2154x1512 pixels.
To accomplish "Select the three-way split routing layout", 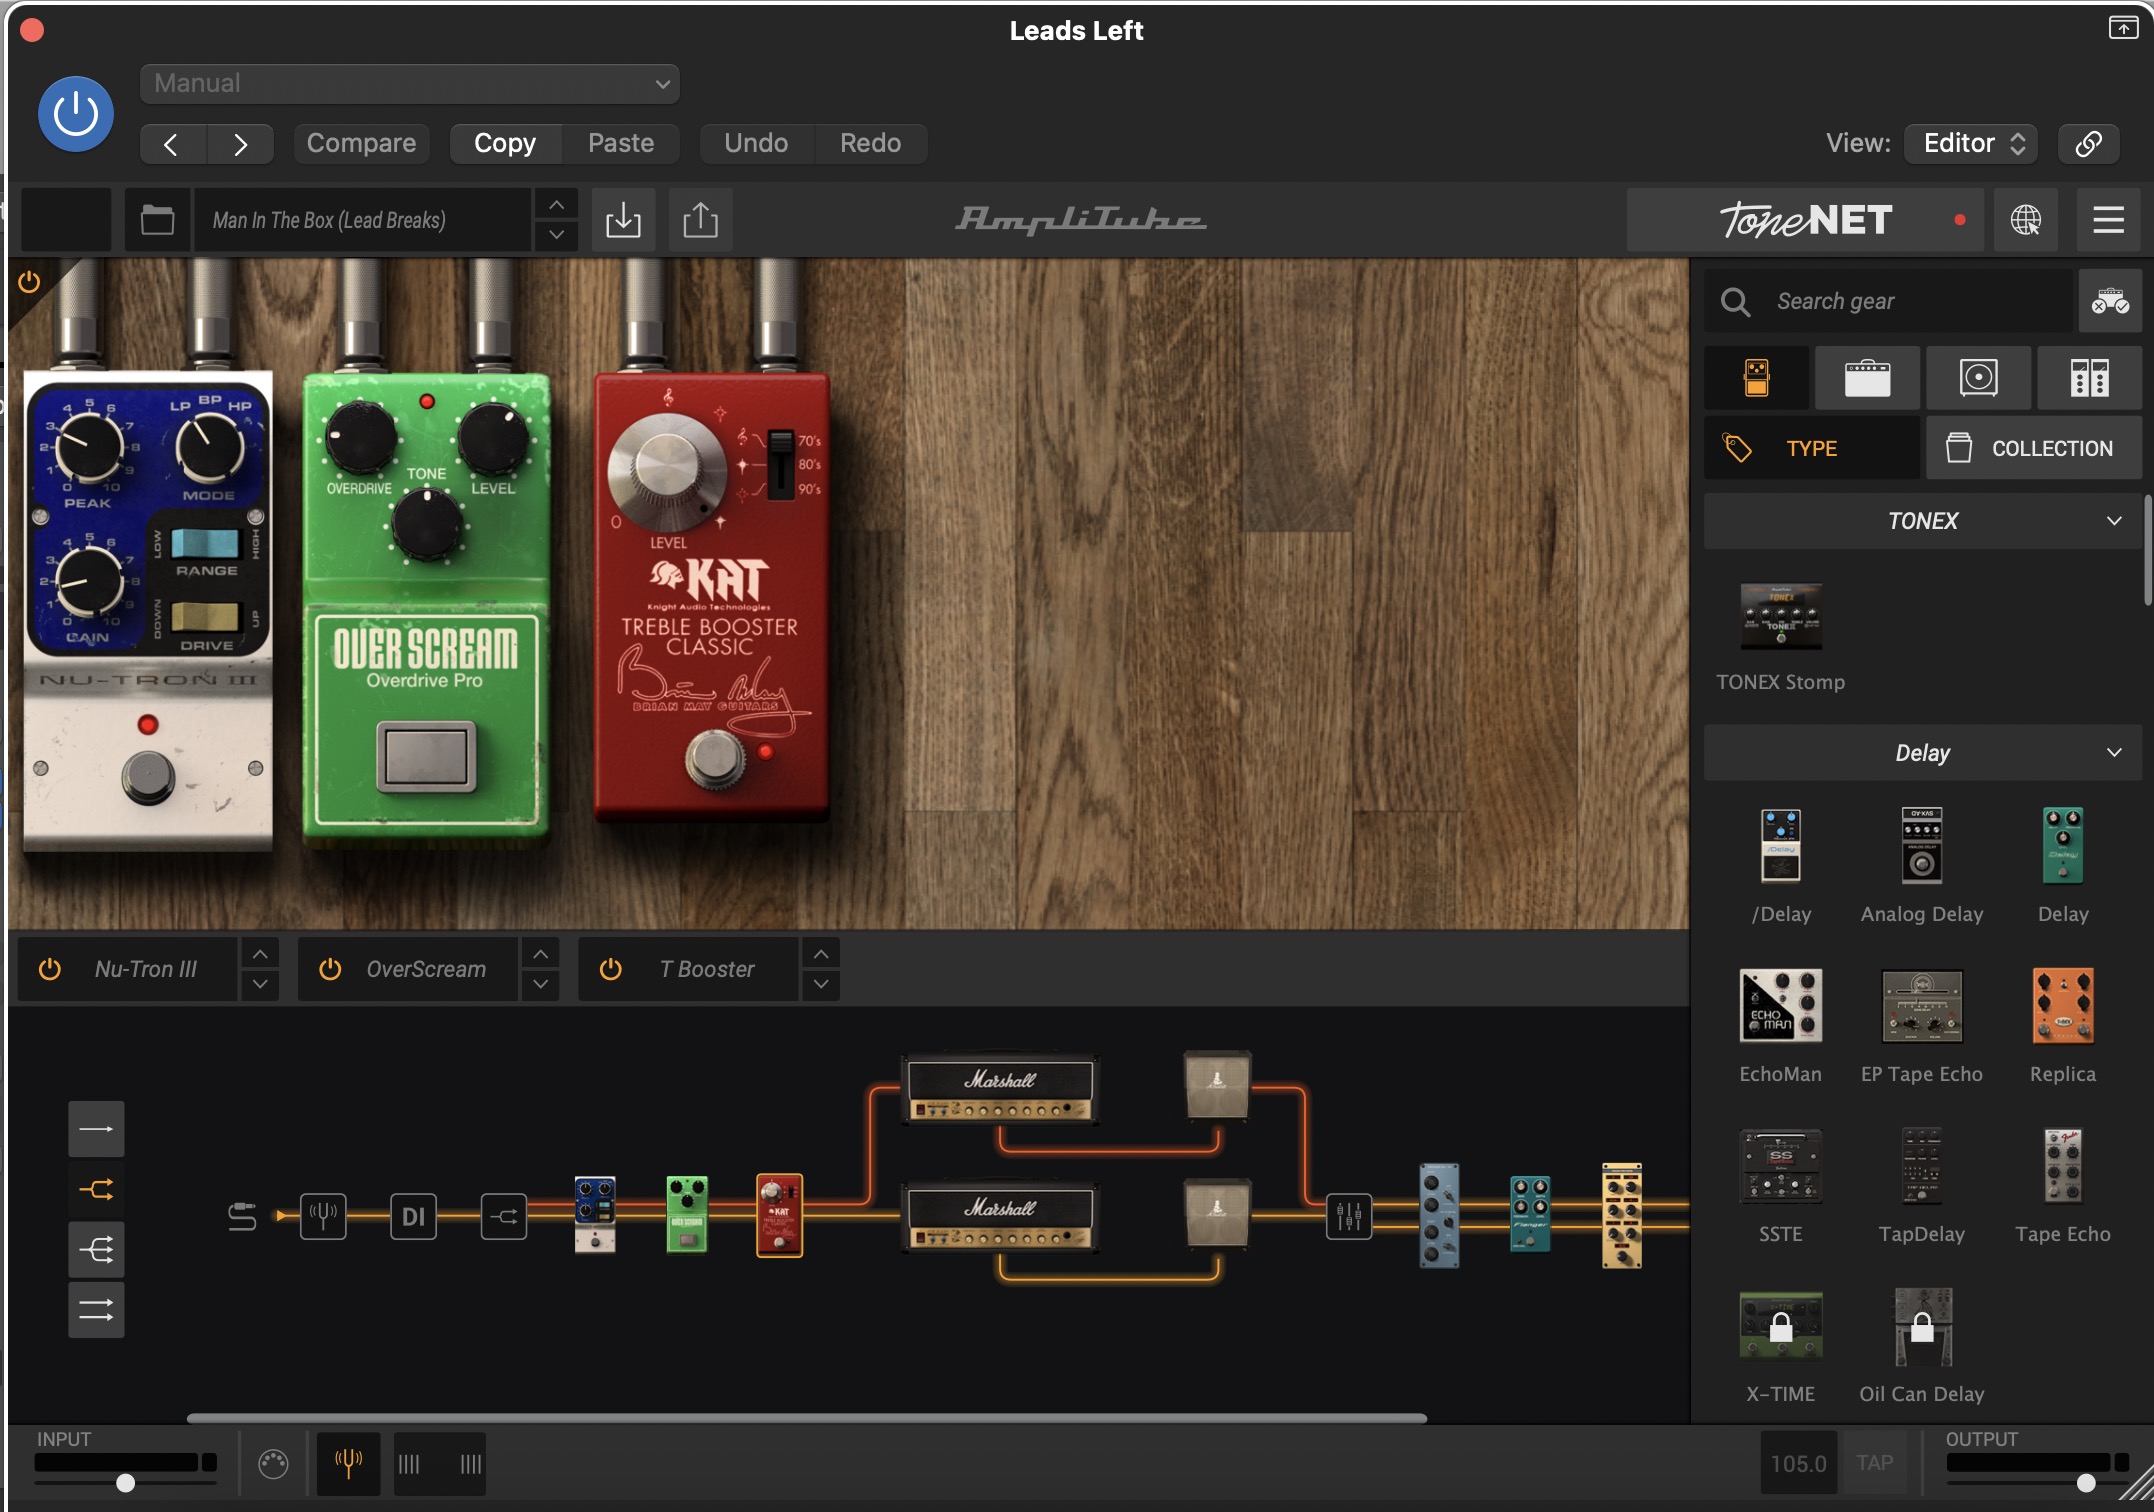I will (96, 1249).
